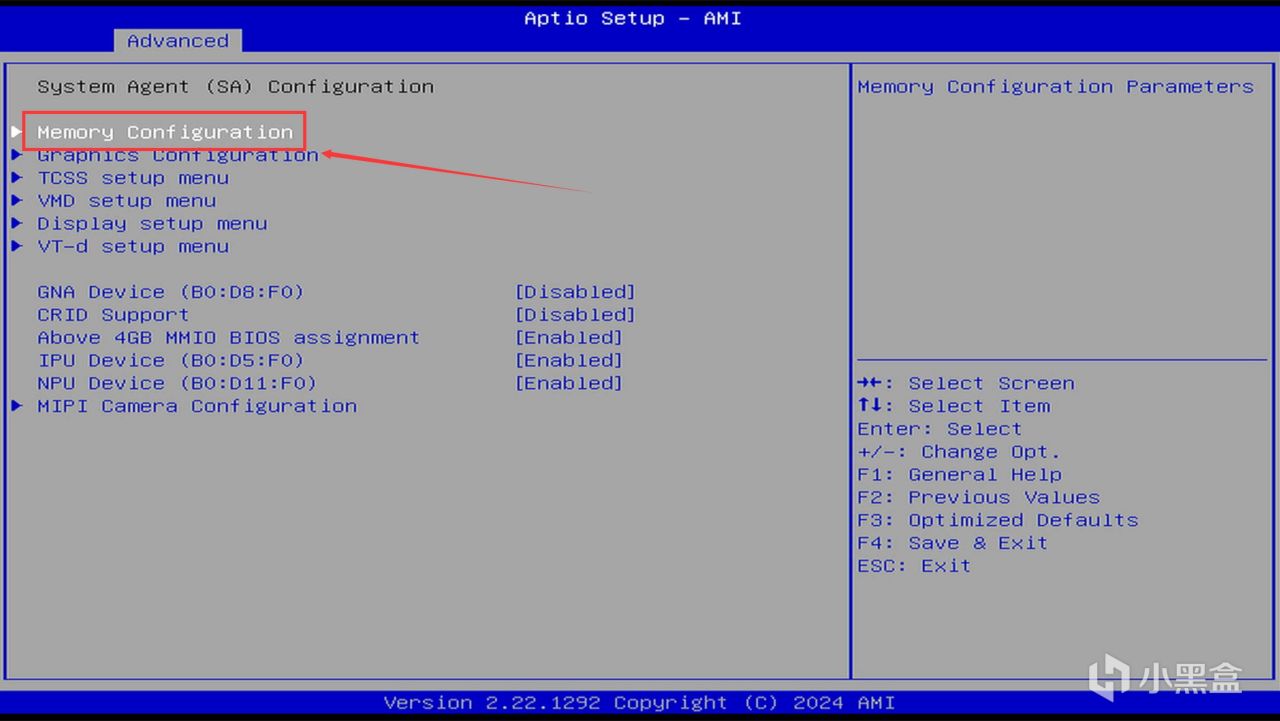Click the ESC: Exit hint
Viewport: 1280px width, 721px height.
click(914, 567)
